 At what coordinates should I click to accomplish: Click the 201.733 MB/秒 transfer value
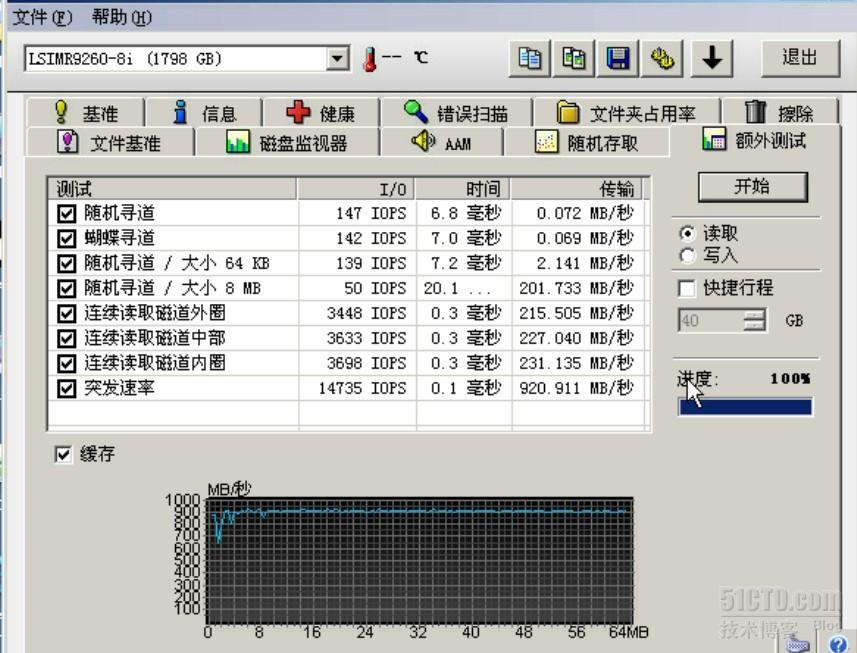[576, 288]
